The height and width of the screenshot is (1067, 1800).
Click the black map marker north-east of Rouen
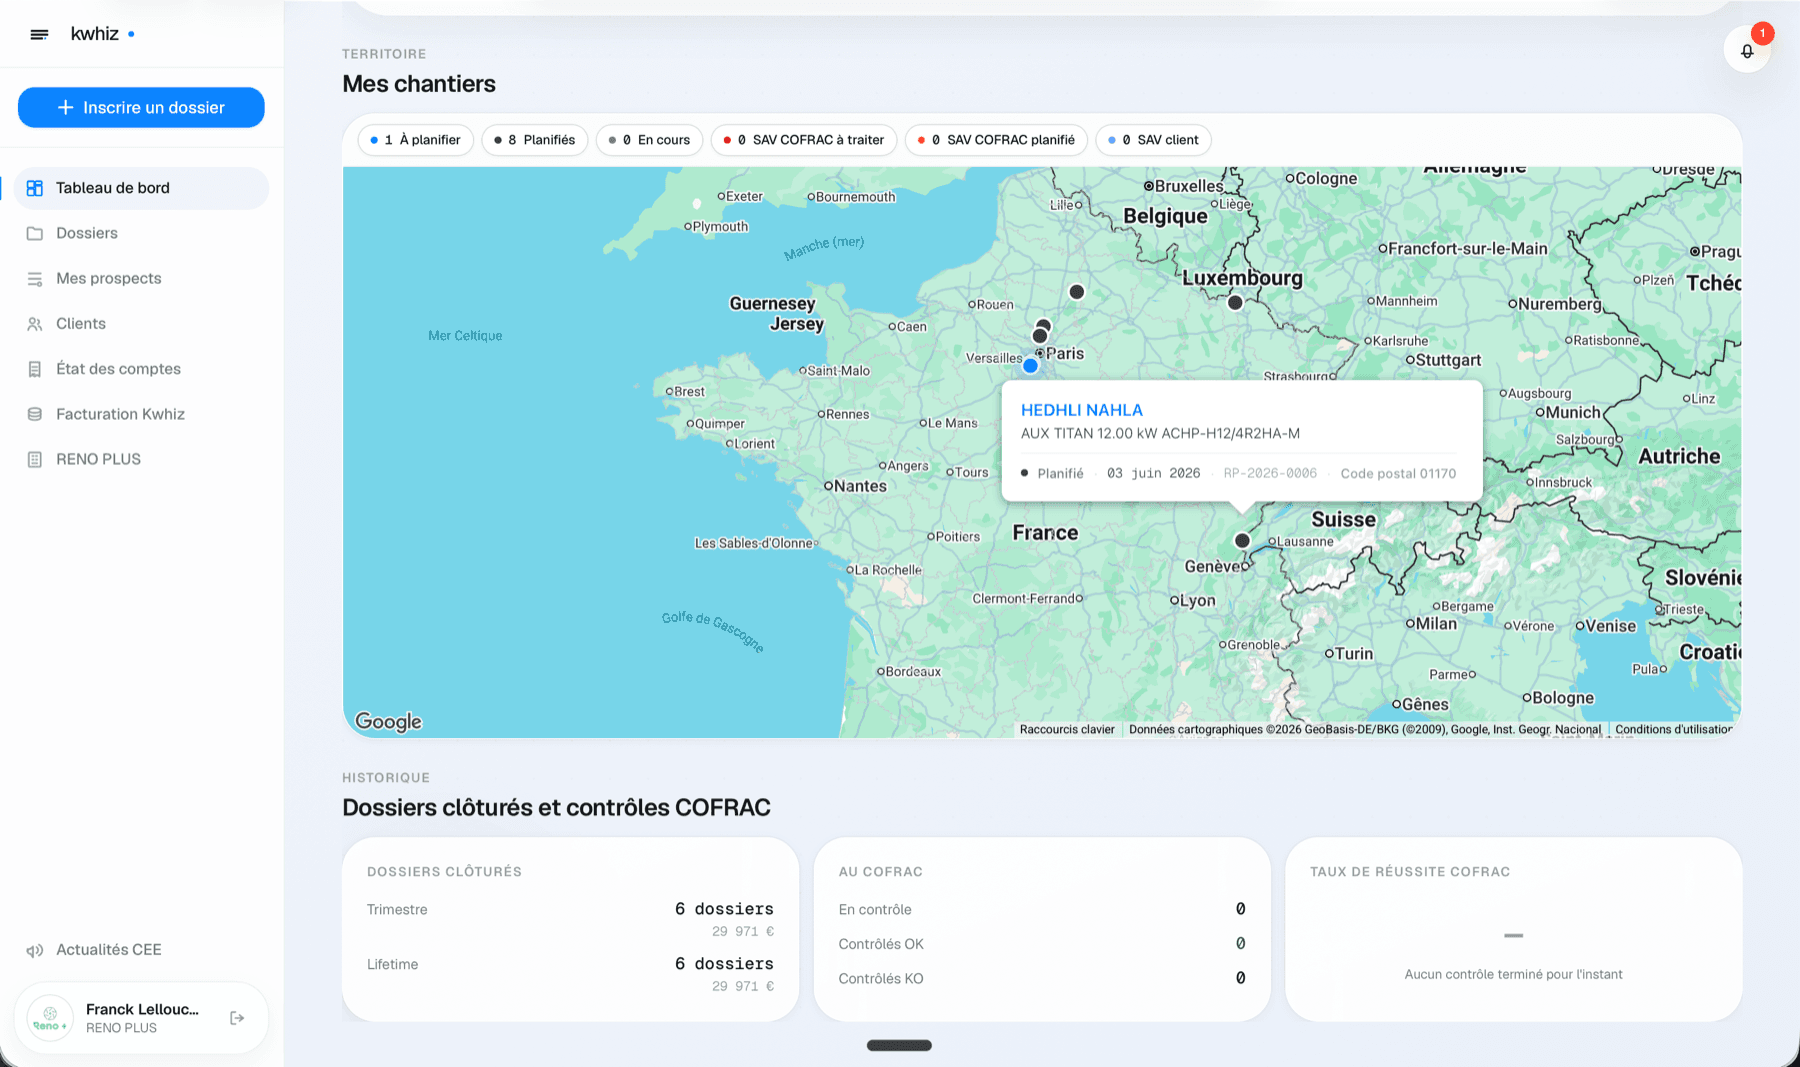click(x=1076, y=292)
